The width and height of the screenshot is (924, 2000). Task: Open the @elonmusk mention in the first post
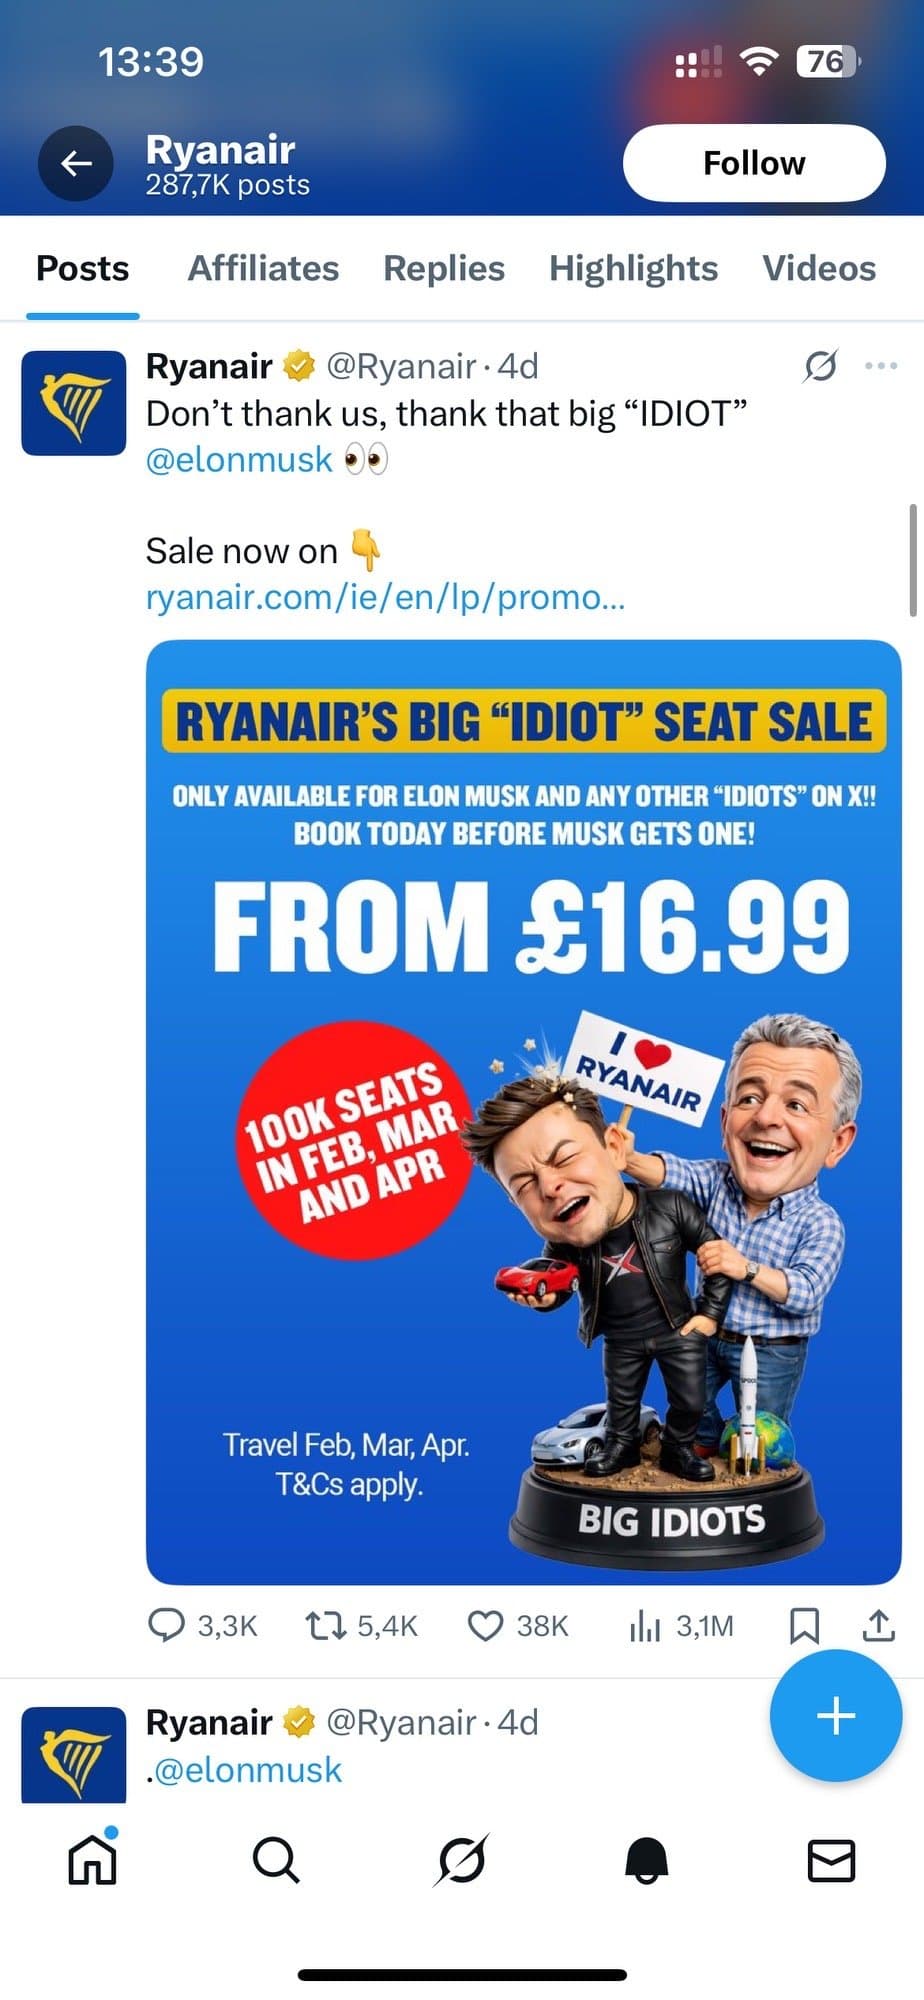tap(239, 459)
